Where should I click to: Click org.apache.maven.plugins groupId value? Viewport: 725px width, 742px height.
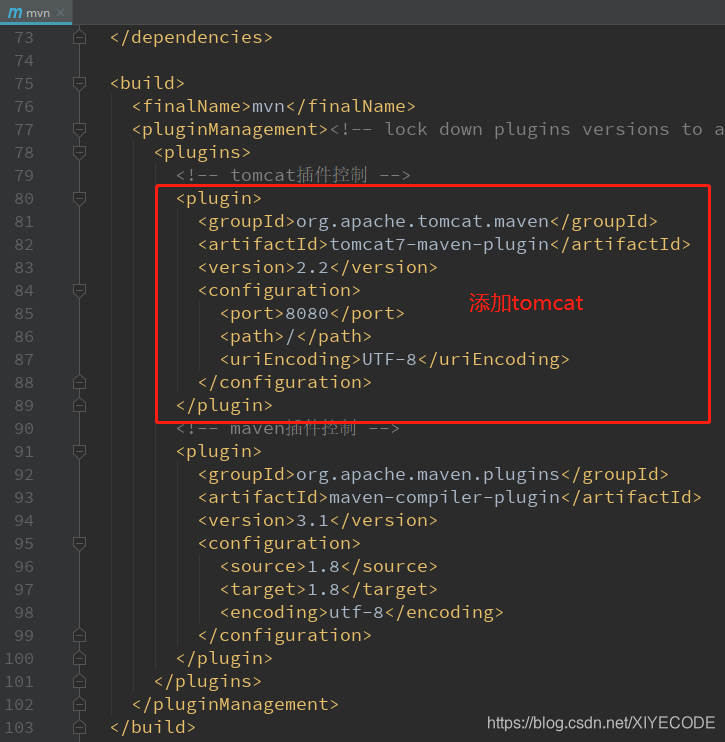(428, 475)
